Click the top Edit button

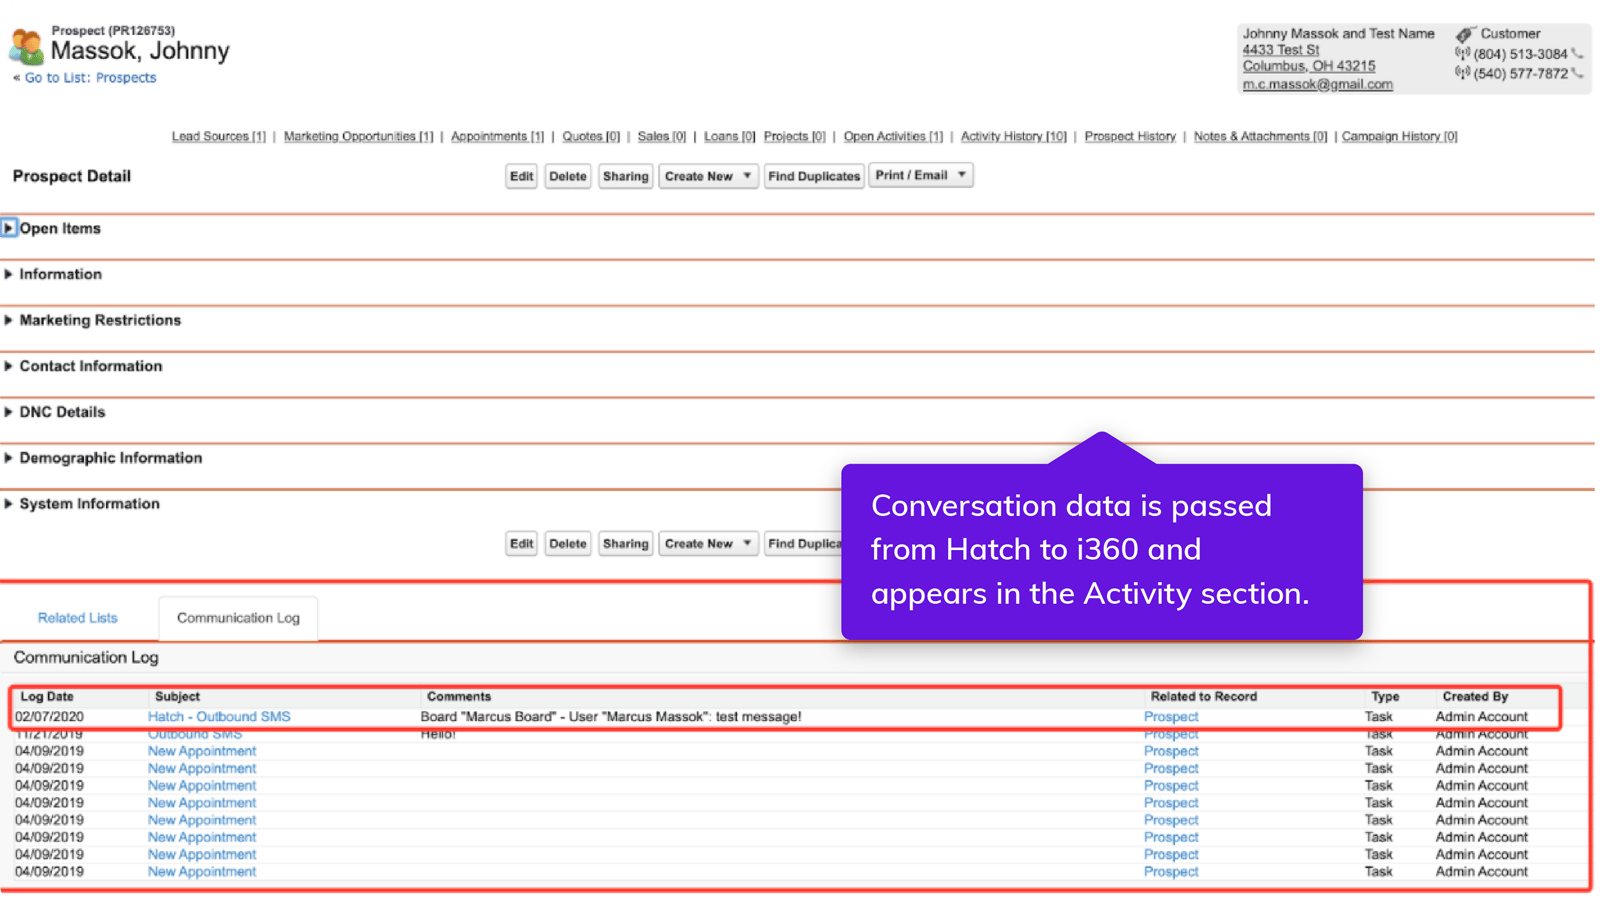click(x=521, y=176)
